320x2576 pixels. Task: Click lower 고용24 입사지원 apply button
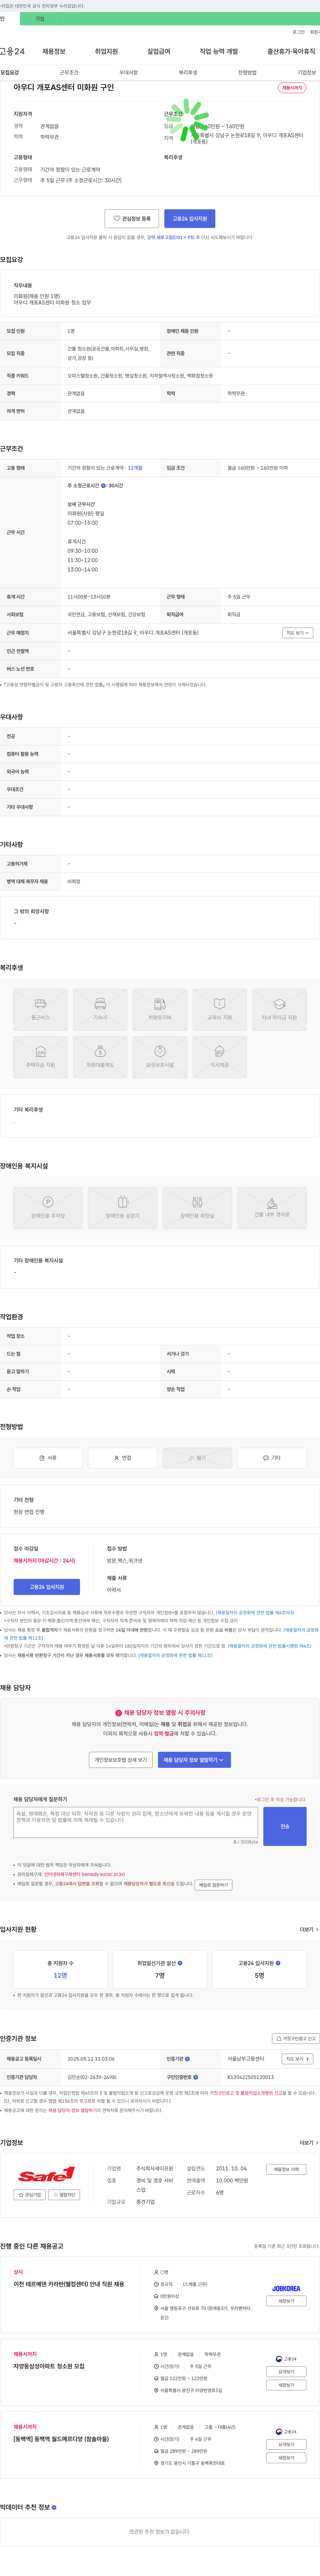pyautogui.click(x=47, y=1587)
